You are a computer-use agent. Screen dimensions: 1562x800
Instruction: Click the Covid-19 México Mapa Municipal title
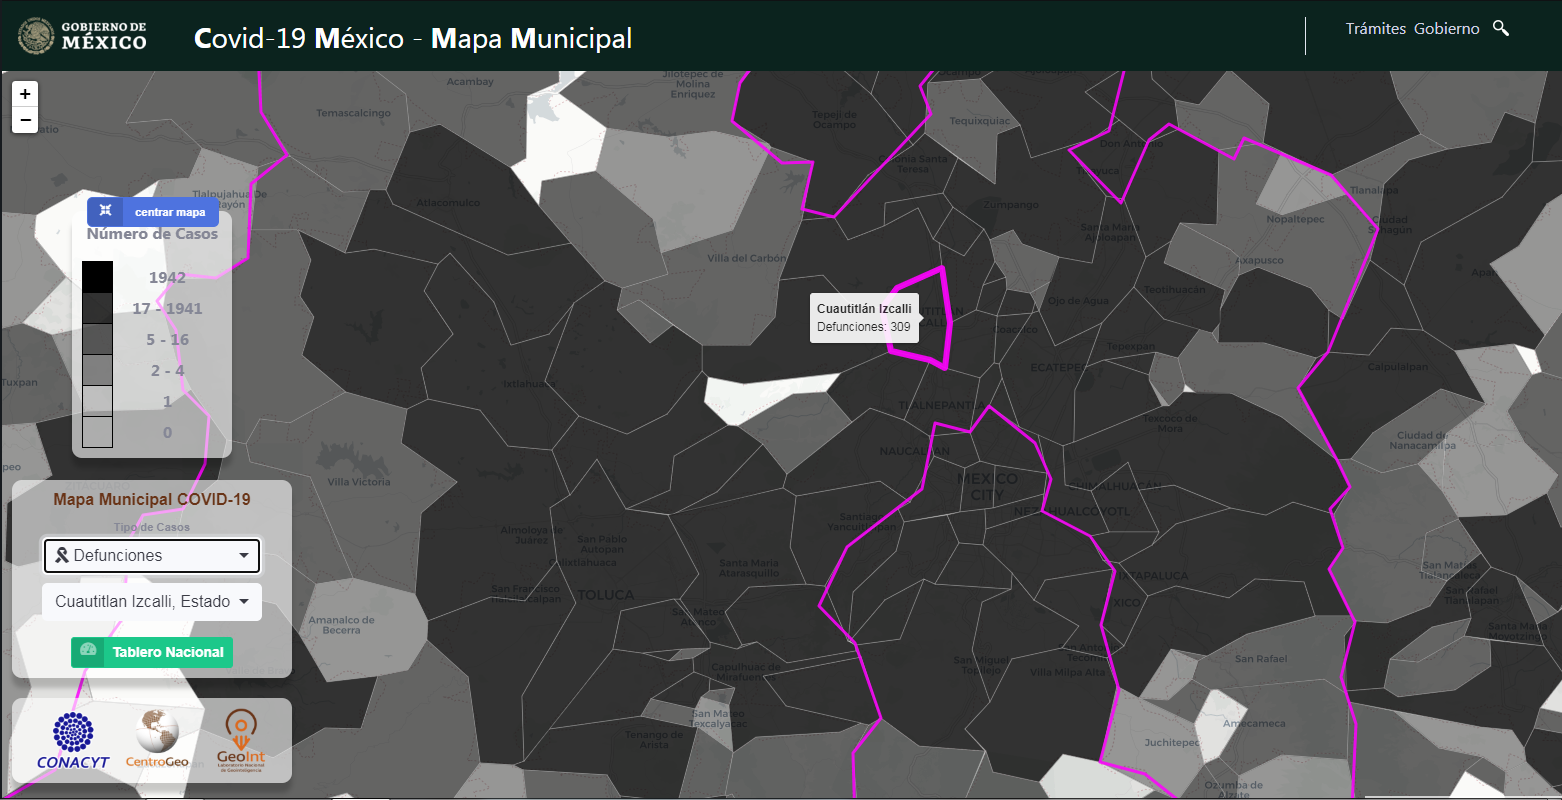tap(413, 38)
